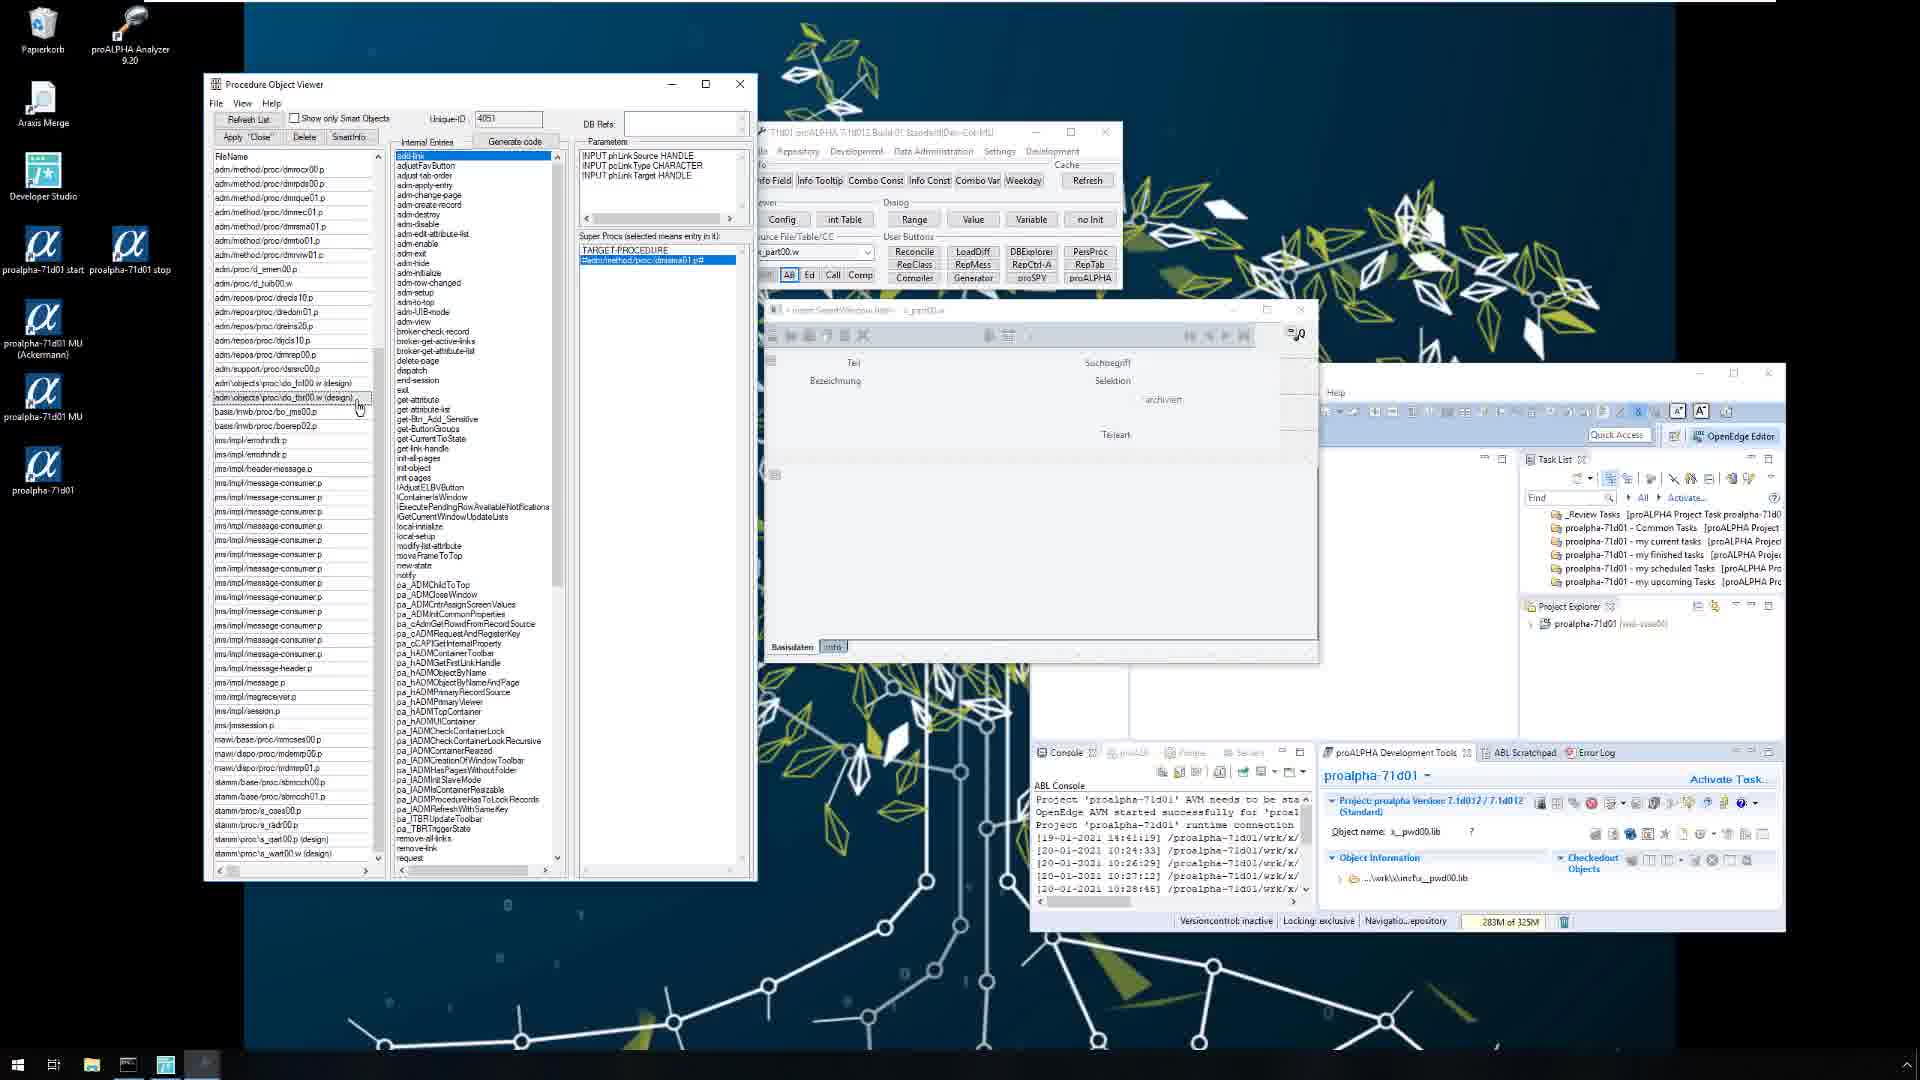Viewport: 1920px width, 1080px height.
Task: Select the Ed toggle in proALPHA tools window
Action: pos(809,275)
